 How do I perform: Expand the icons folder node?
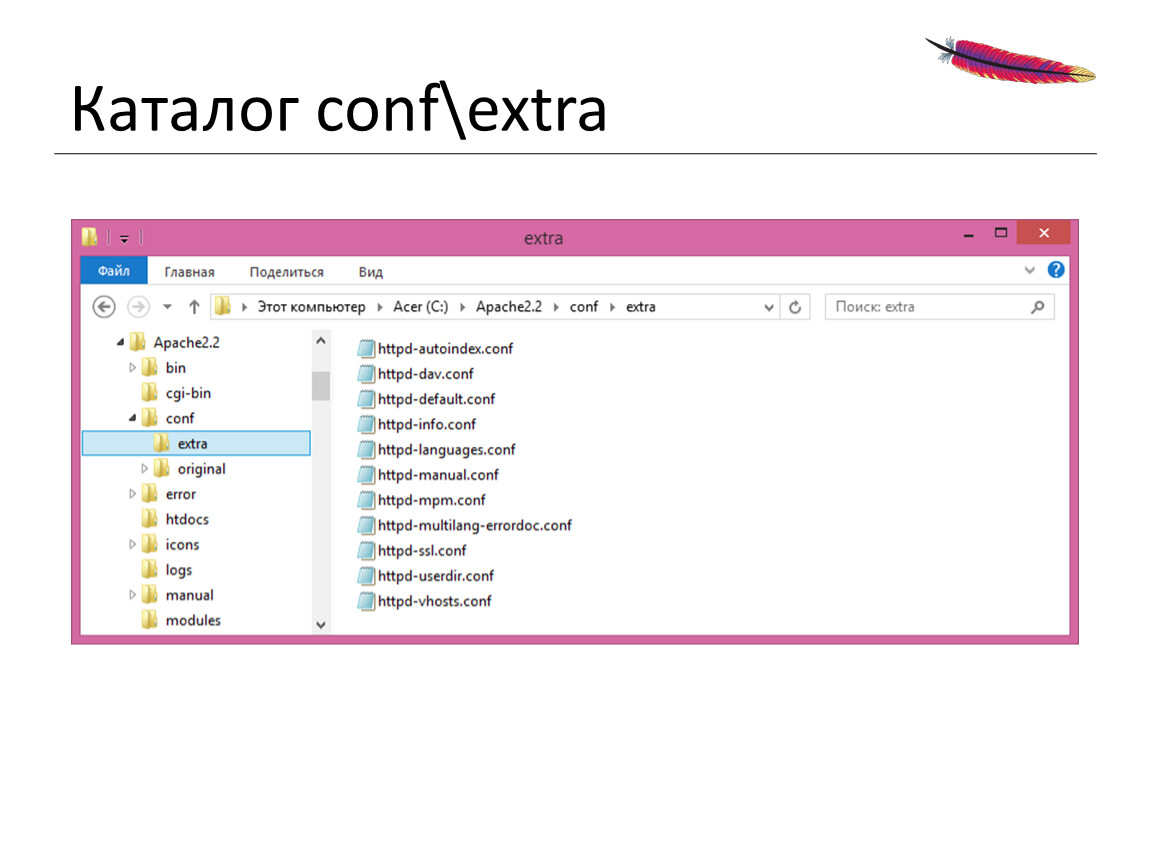[x=133, y=545]
